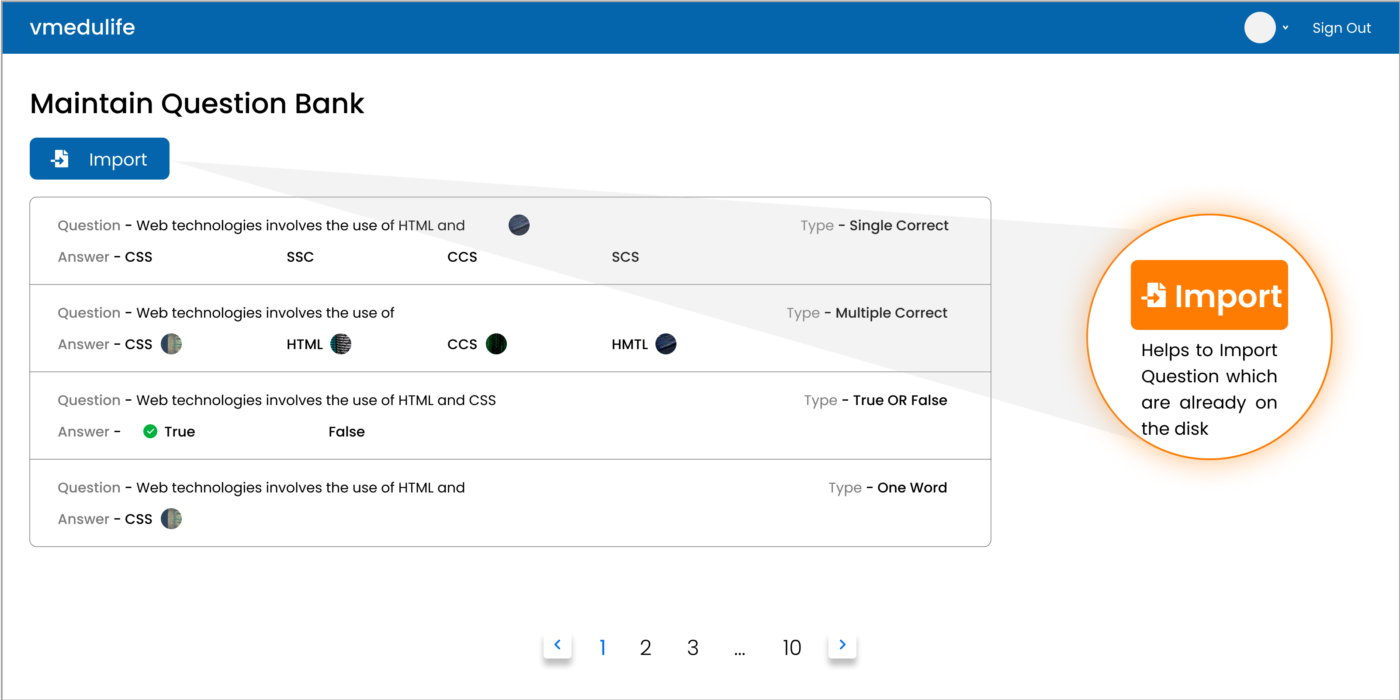Viewport: 1400px width, 700px height.
Task: Jump to page 10 in pagination
Action: pyautogui.click(x=791, y=648)
